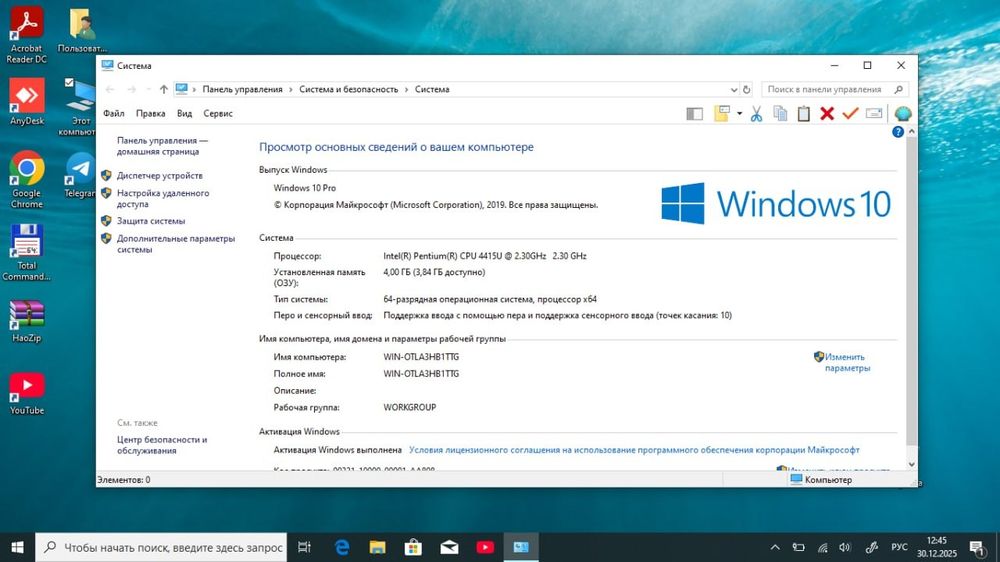
Task: Click the processor value Intel Pentium text
Action: tap(485, 256)
